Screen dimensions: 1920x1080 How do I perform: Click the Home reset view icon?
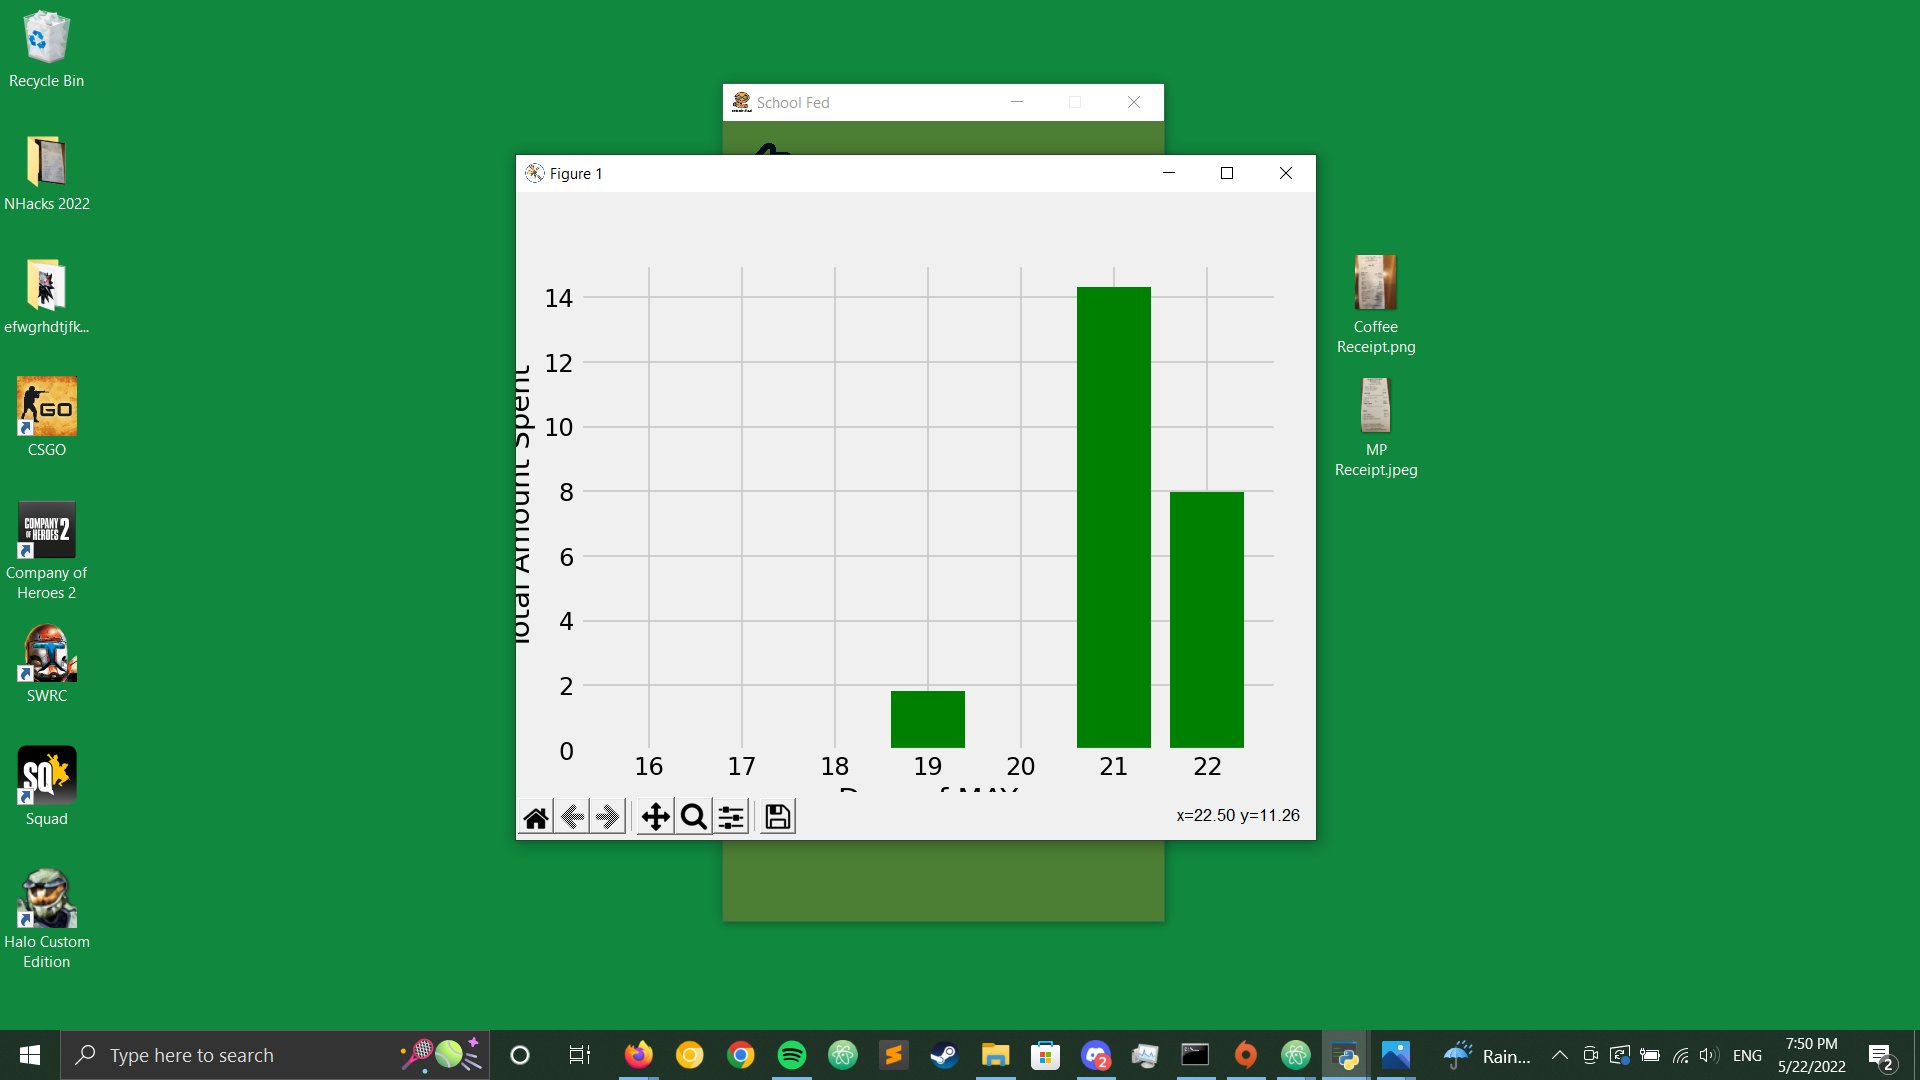[x=536, y=817]
